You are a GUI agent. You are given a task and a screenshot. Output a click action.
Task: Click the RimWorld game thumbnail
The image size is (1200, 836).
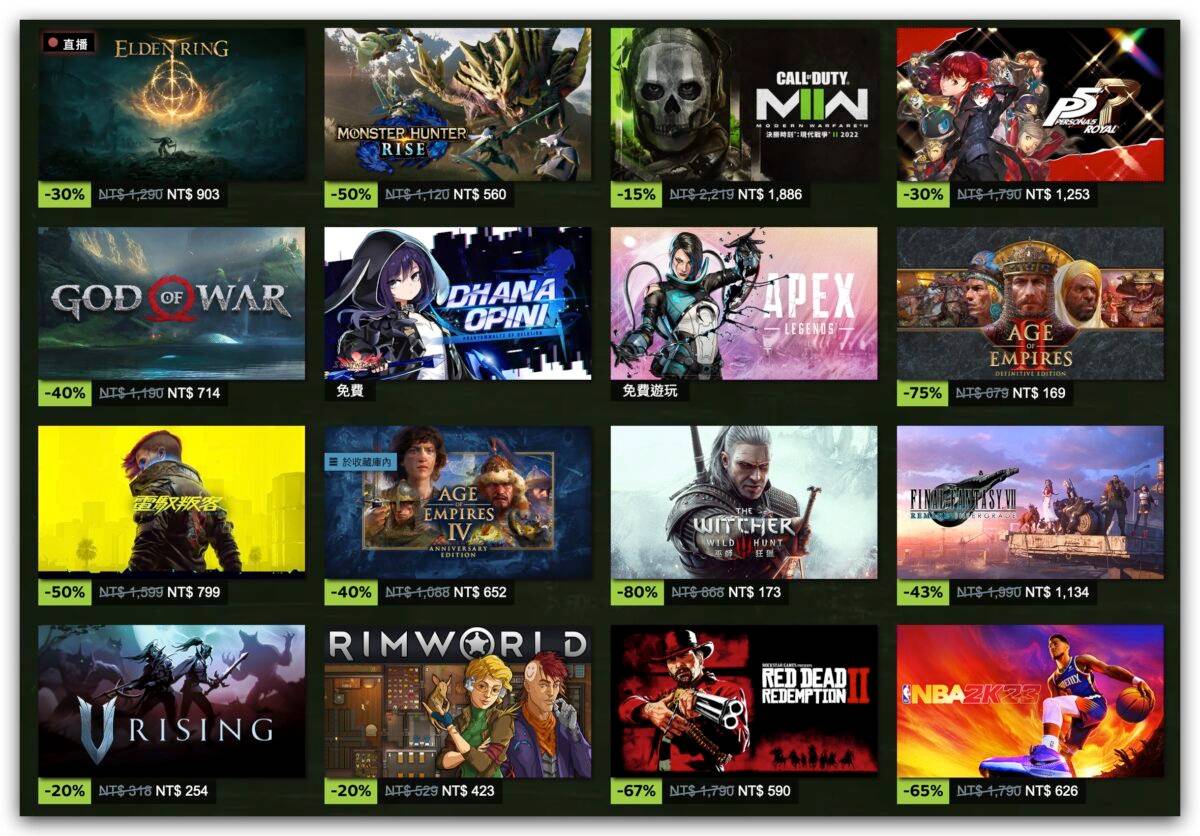457,701
